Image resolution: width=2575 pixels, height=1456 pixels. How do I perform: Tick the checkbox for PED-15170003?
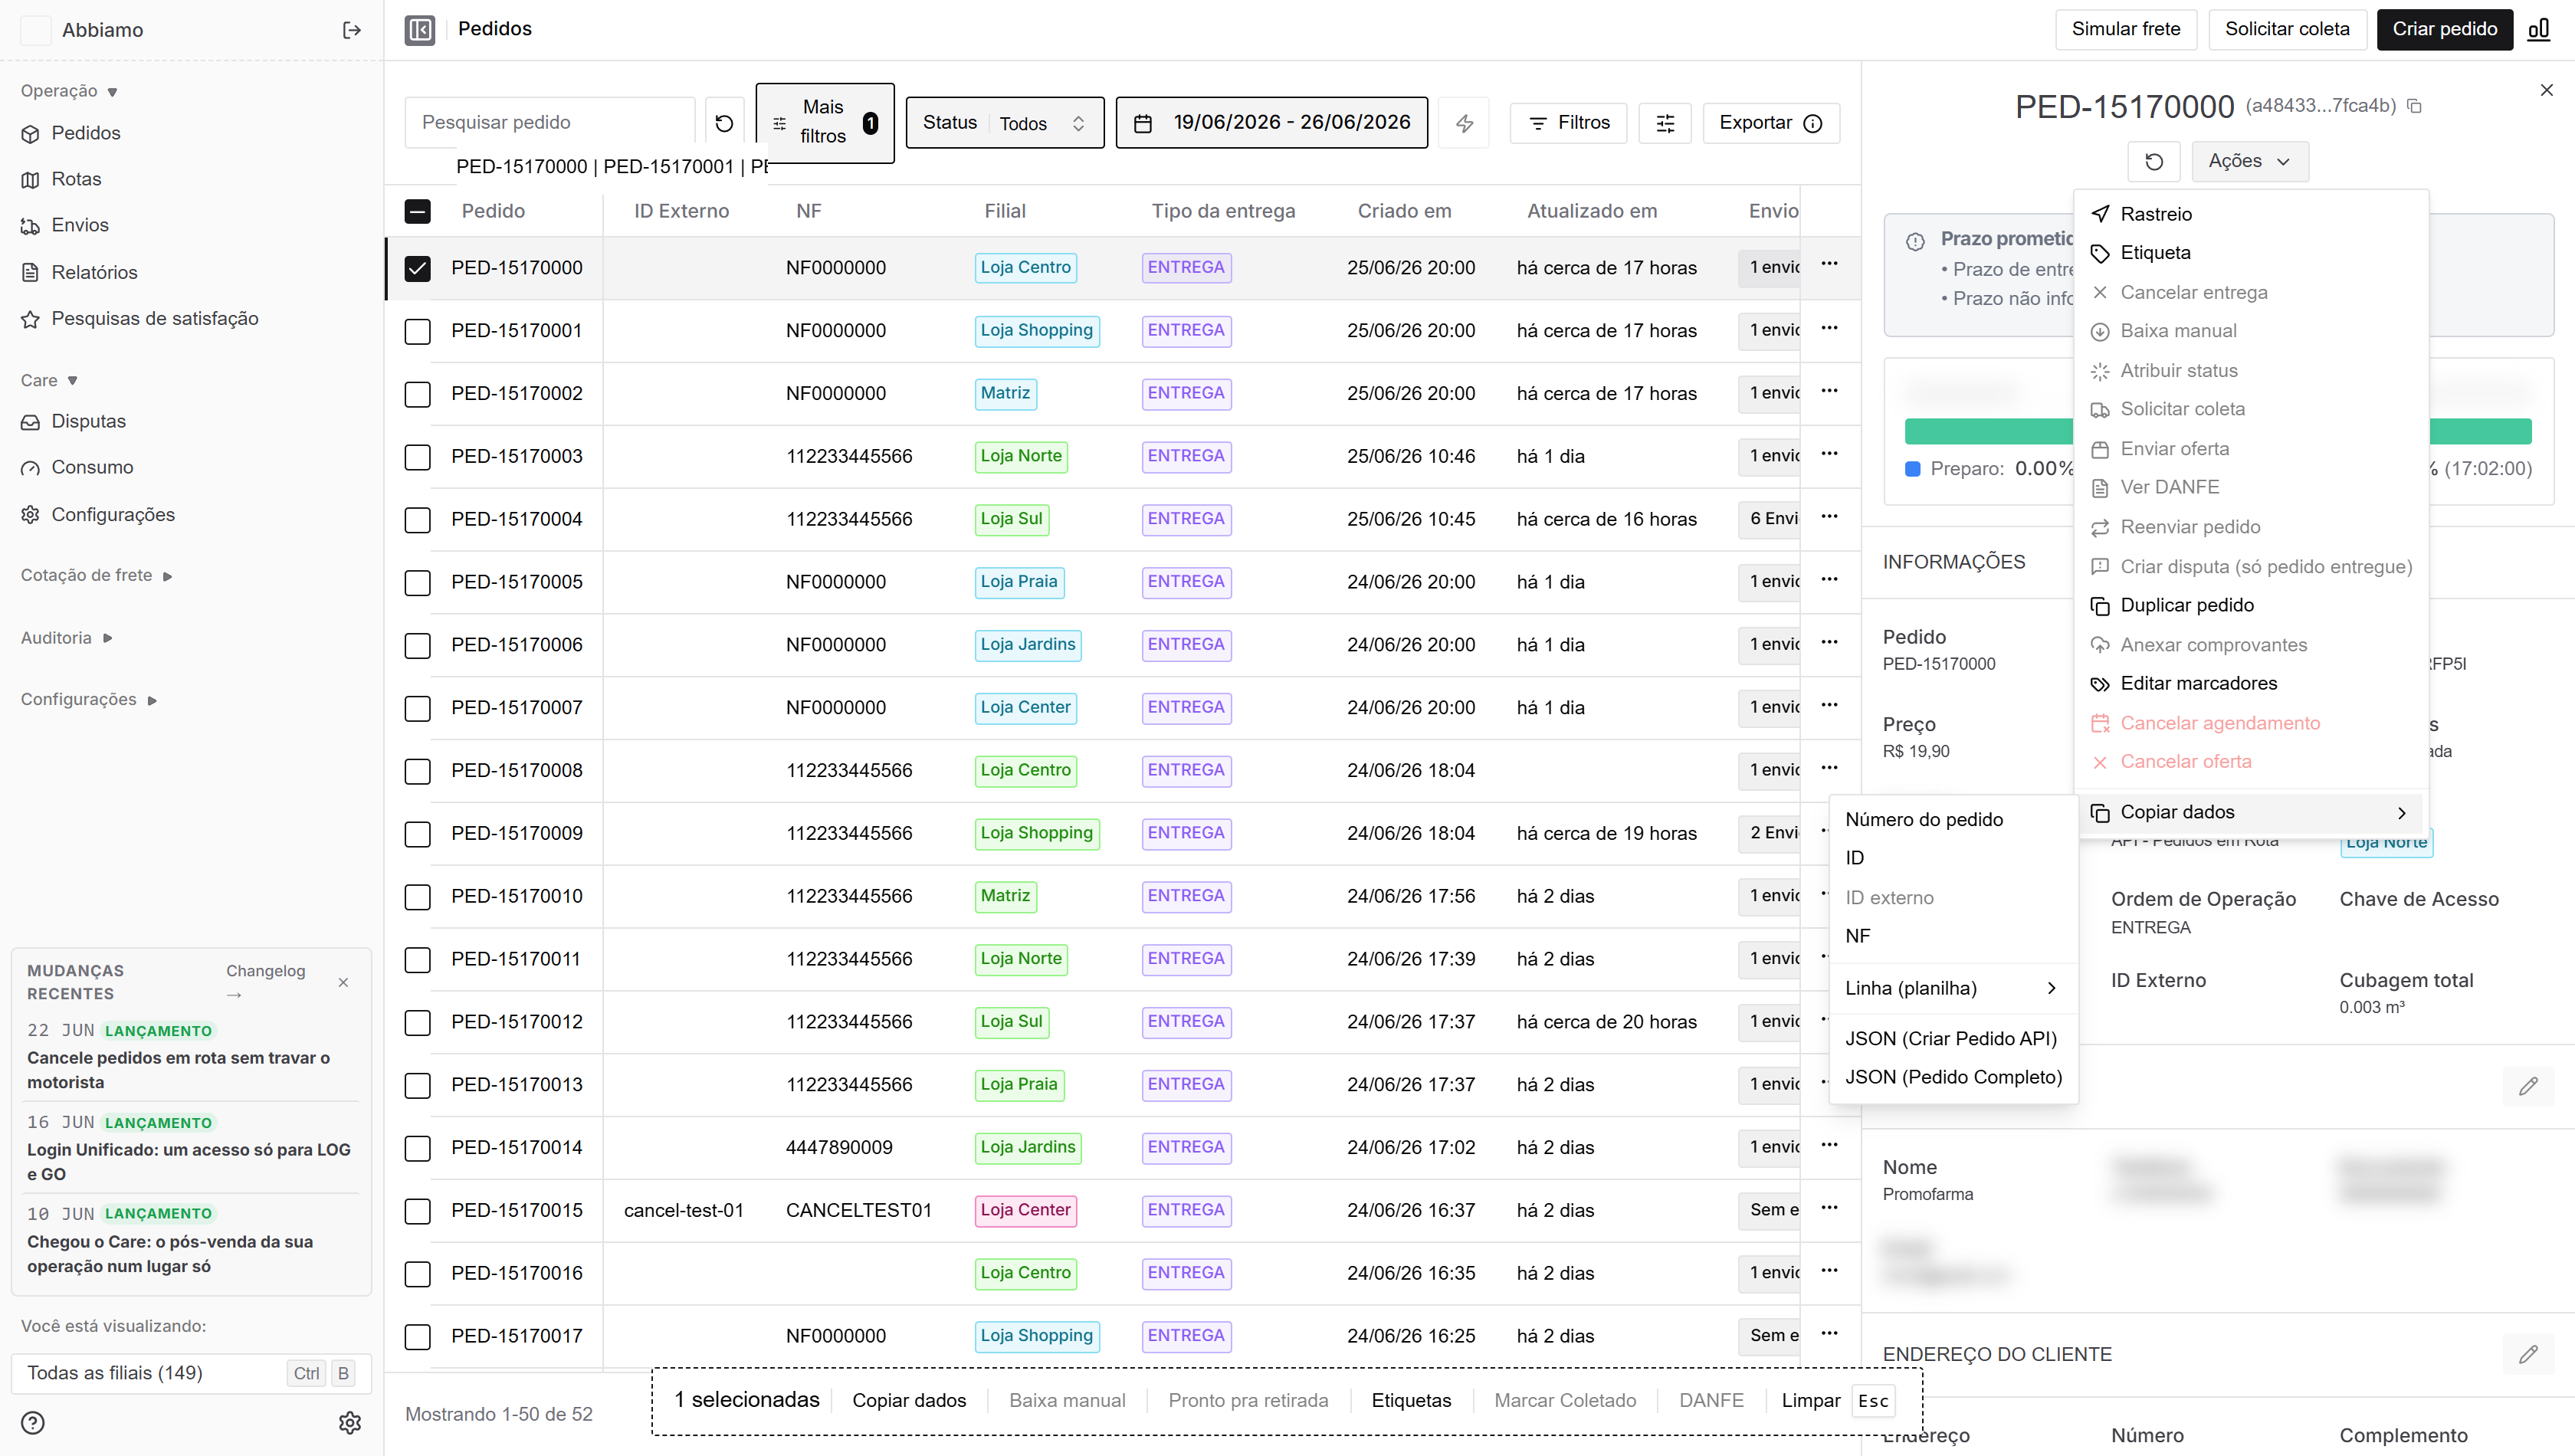point(417,457)
